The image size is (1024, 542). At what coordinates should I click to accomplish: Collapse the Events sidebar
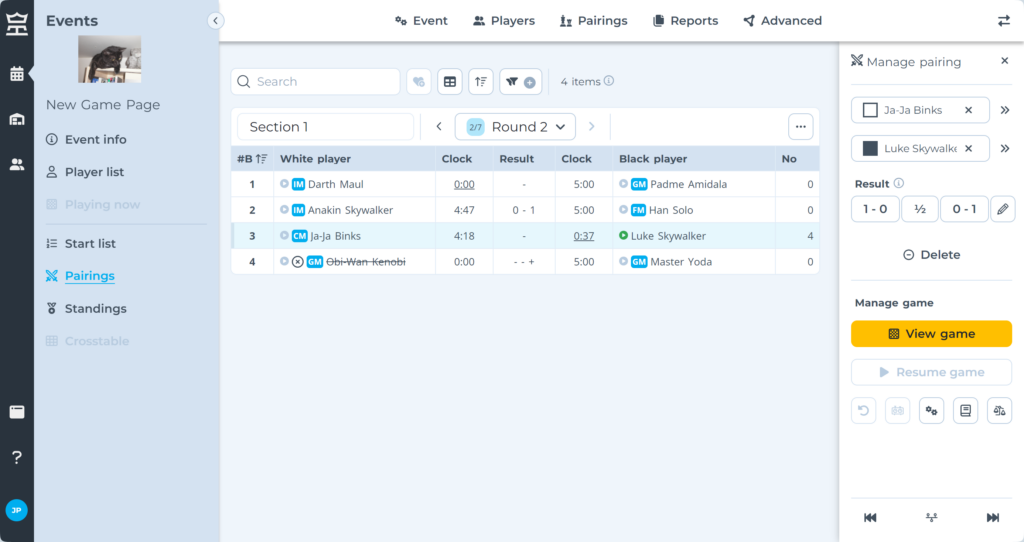[x=216, y=21]
